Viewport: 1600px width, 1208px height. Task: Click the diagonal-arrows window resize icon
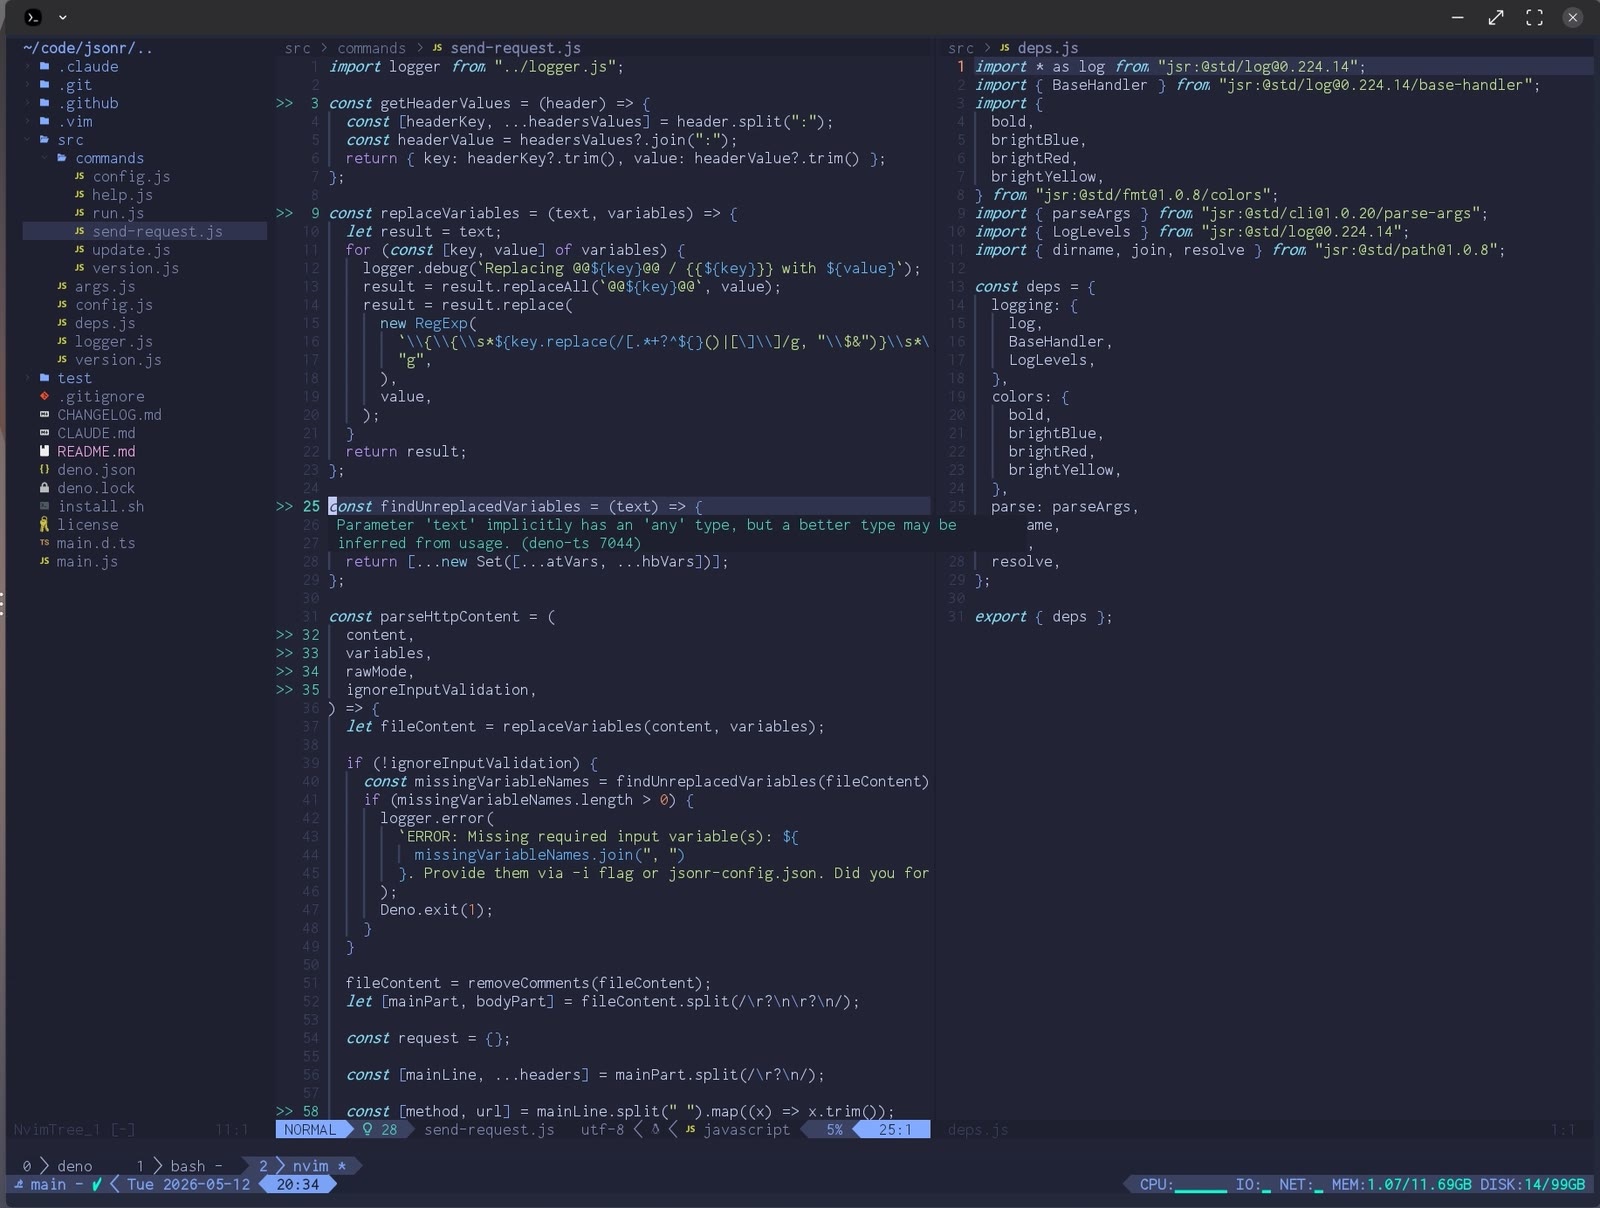click(x=1496, y=17)
